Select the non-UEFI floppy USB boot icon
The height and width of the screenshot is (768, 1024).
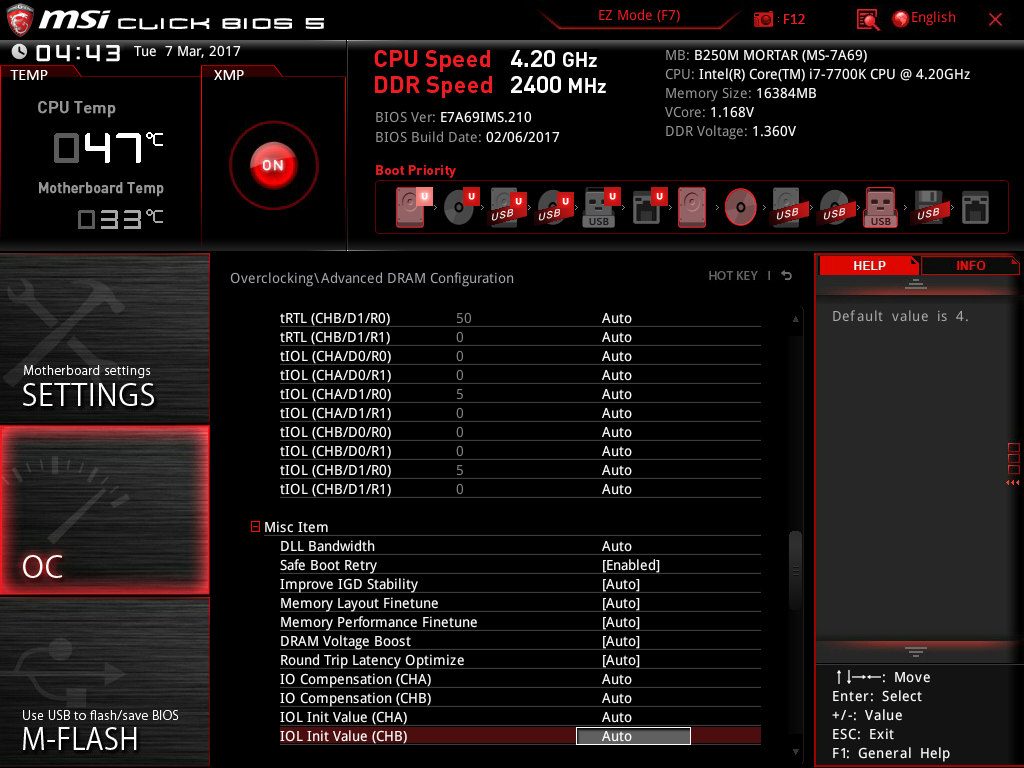[x=927, y=208]
